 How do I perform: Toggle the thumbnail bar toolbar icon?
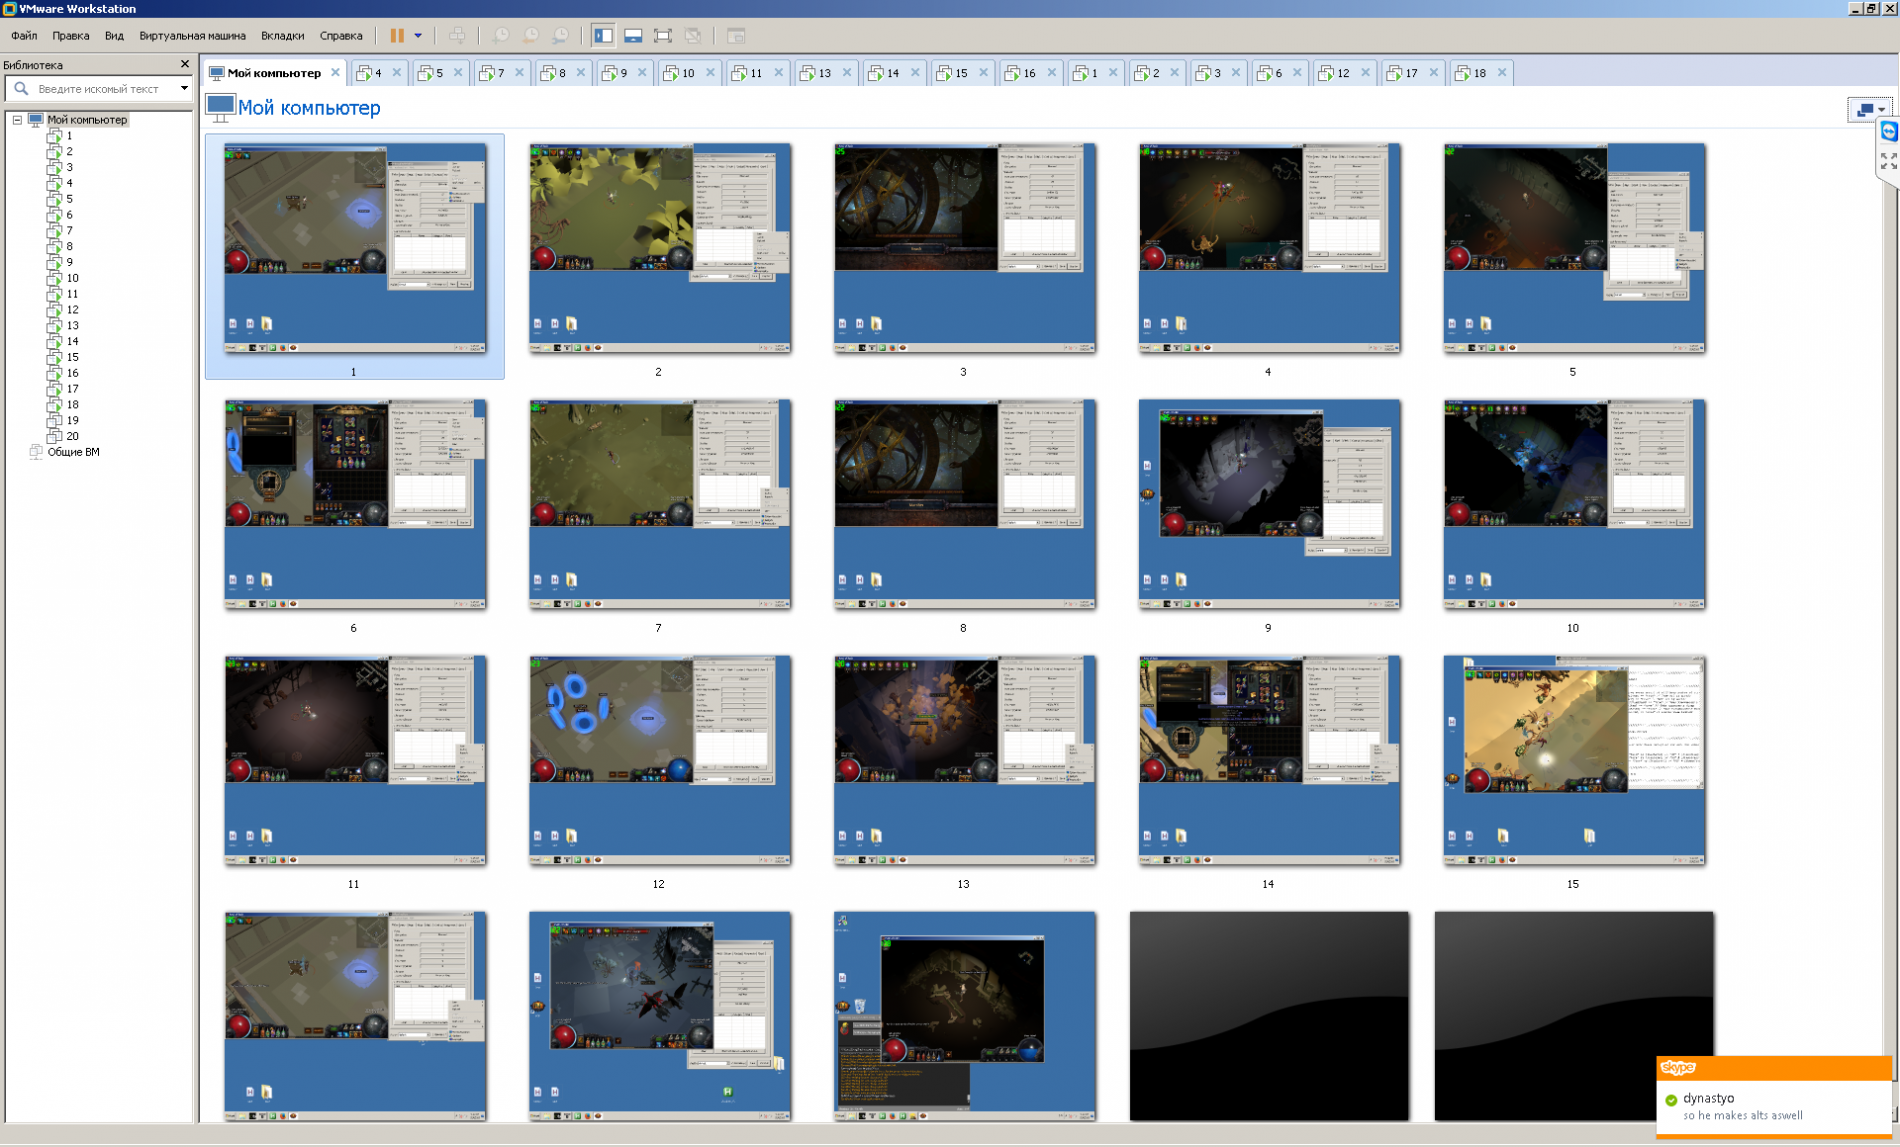click(x=633, y=35)
